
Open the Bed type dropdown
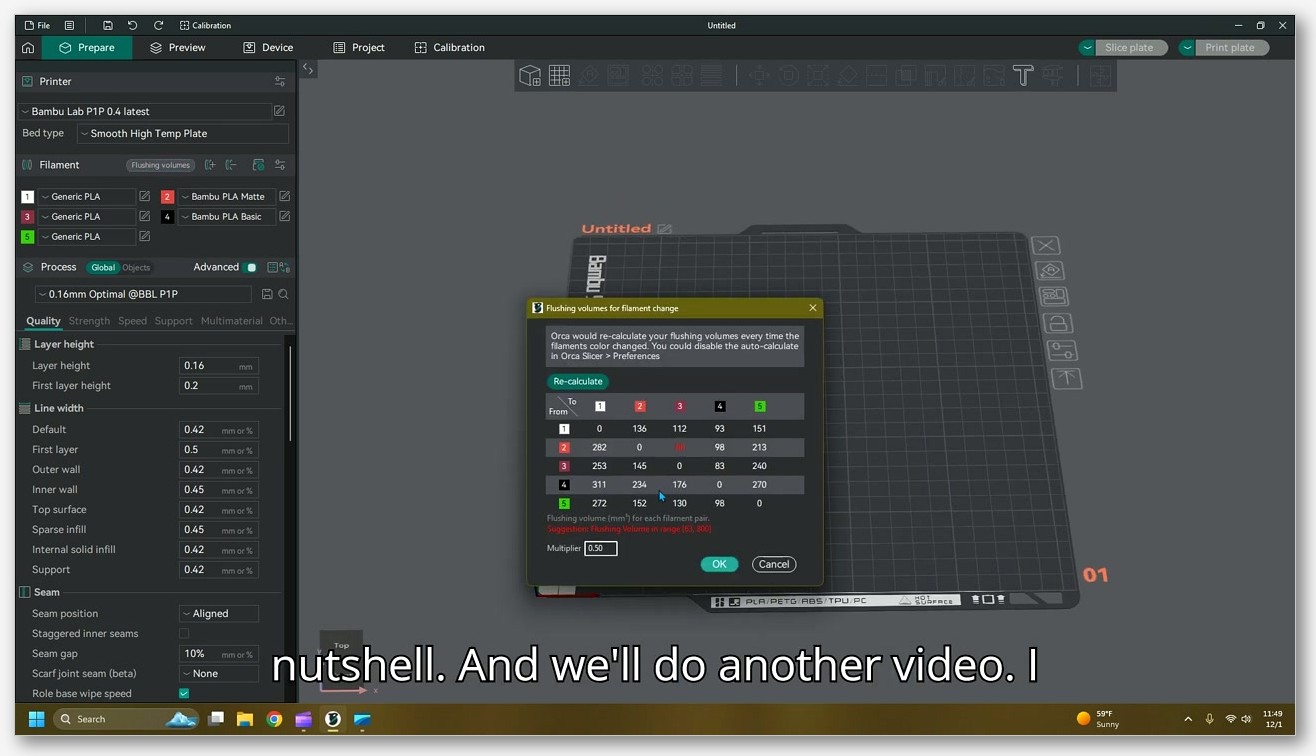pyautogui.click(x=183, y=133)
